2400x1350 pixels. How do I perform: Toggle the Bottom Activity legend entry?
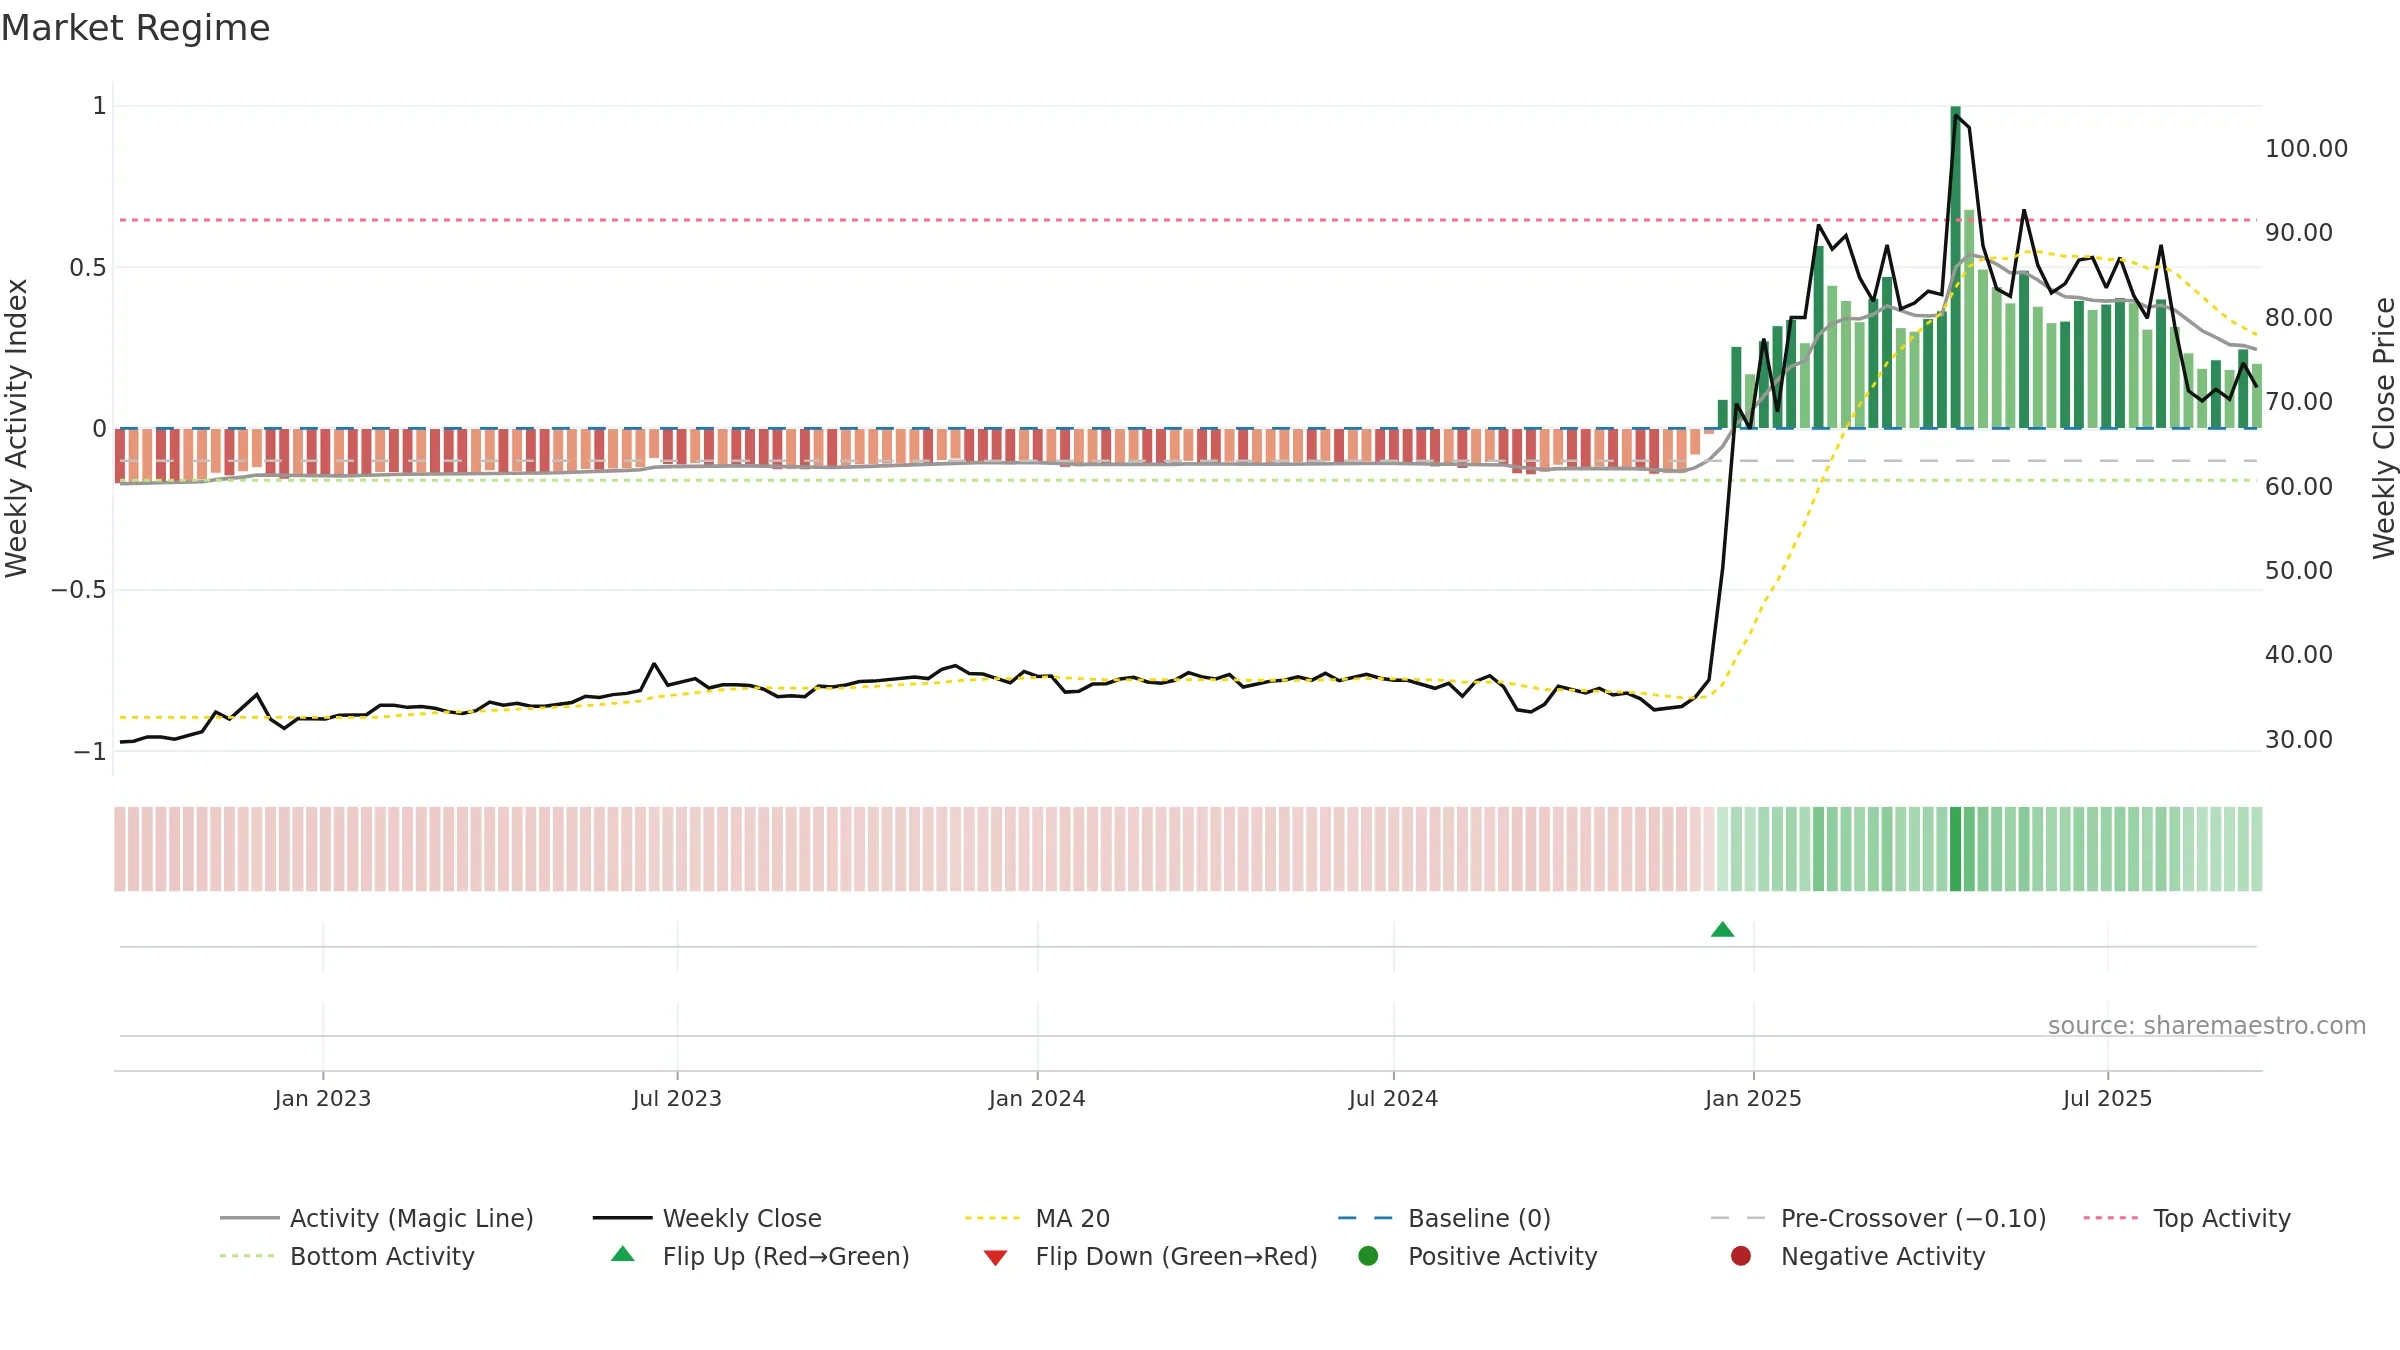[347, 1256]
